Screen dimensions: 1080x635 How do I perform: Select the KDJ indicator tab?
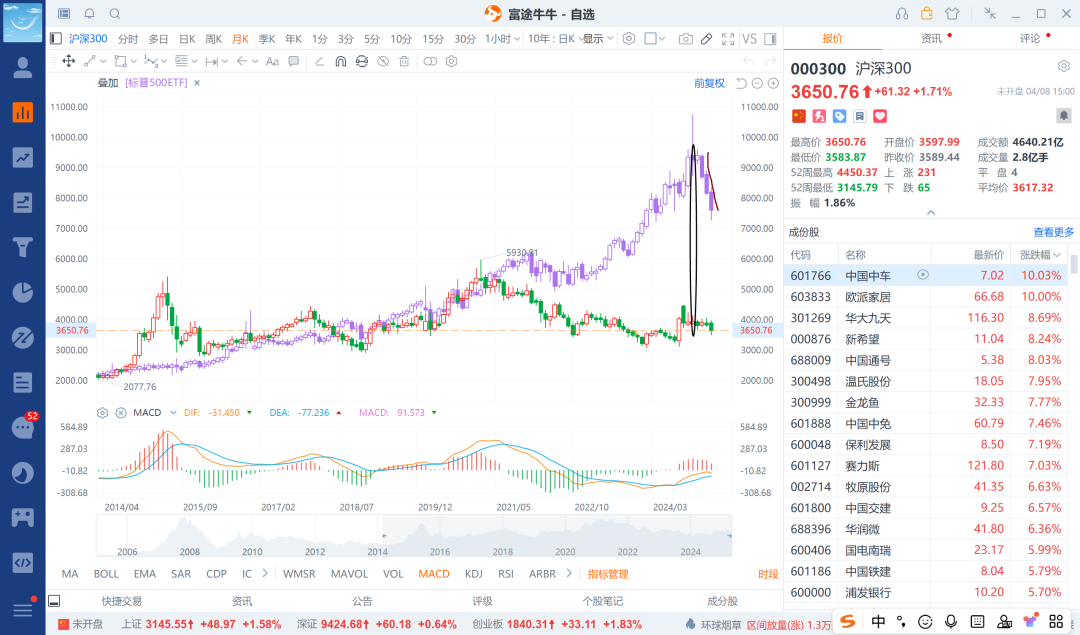coord(474,574)
